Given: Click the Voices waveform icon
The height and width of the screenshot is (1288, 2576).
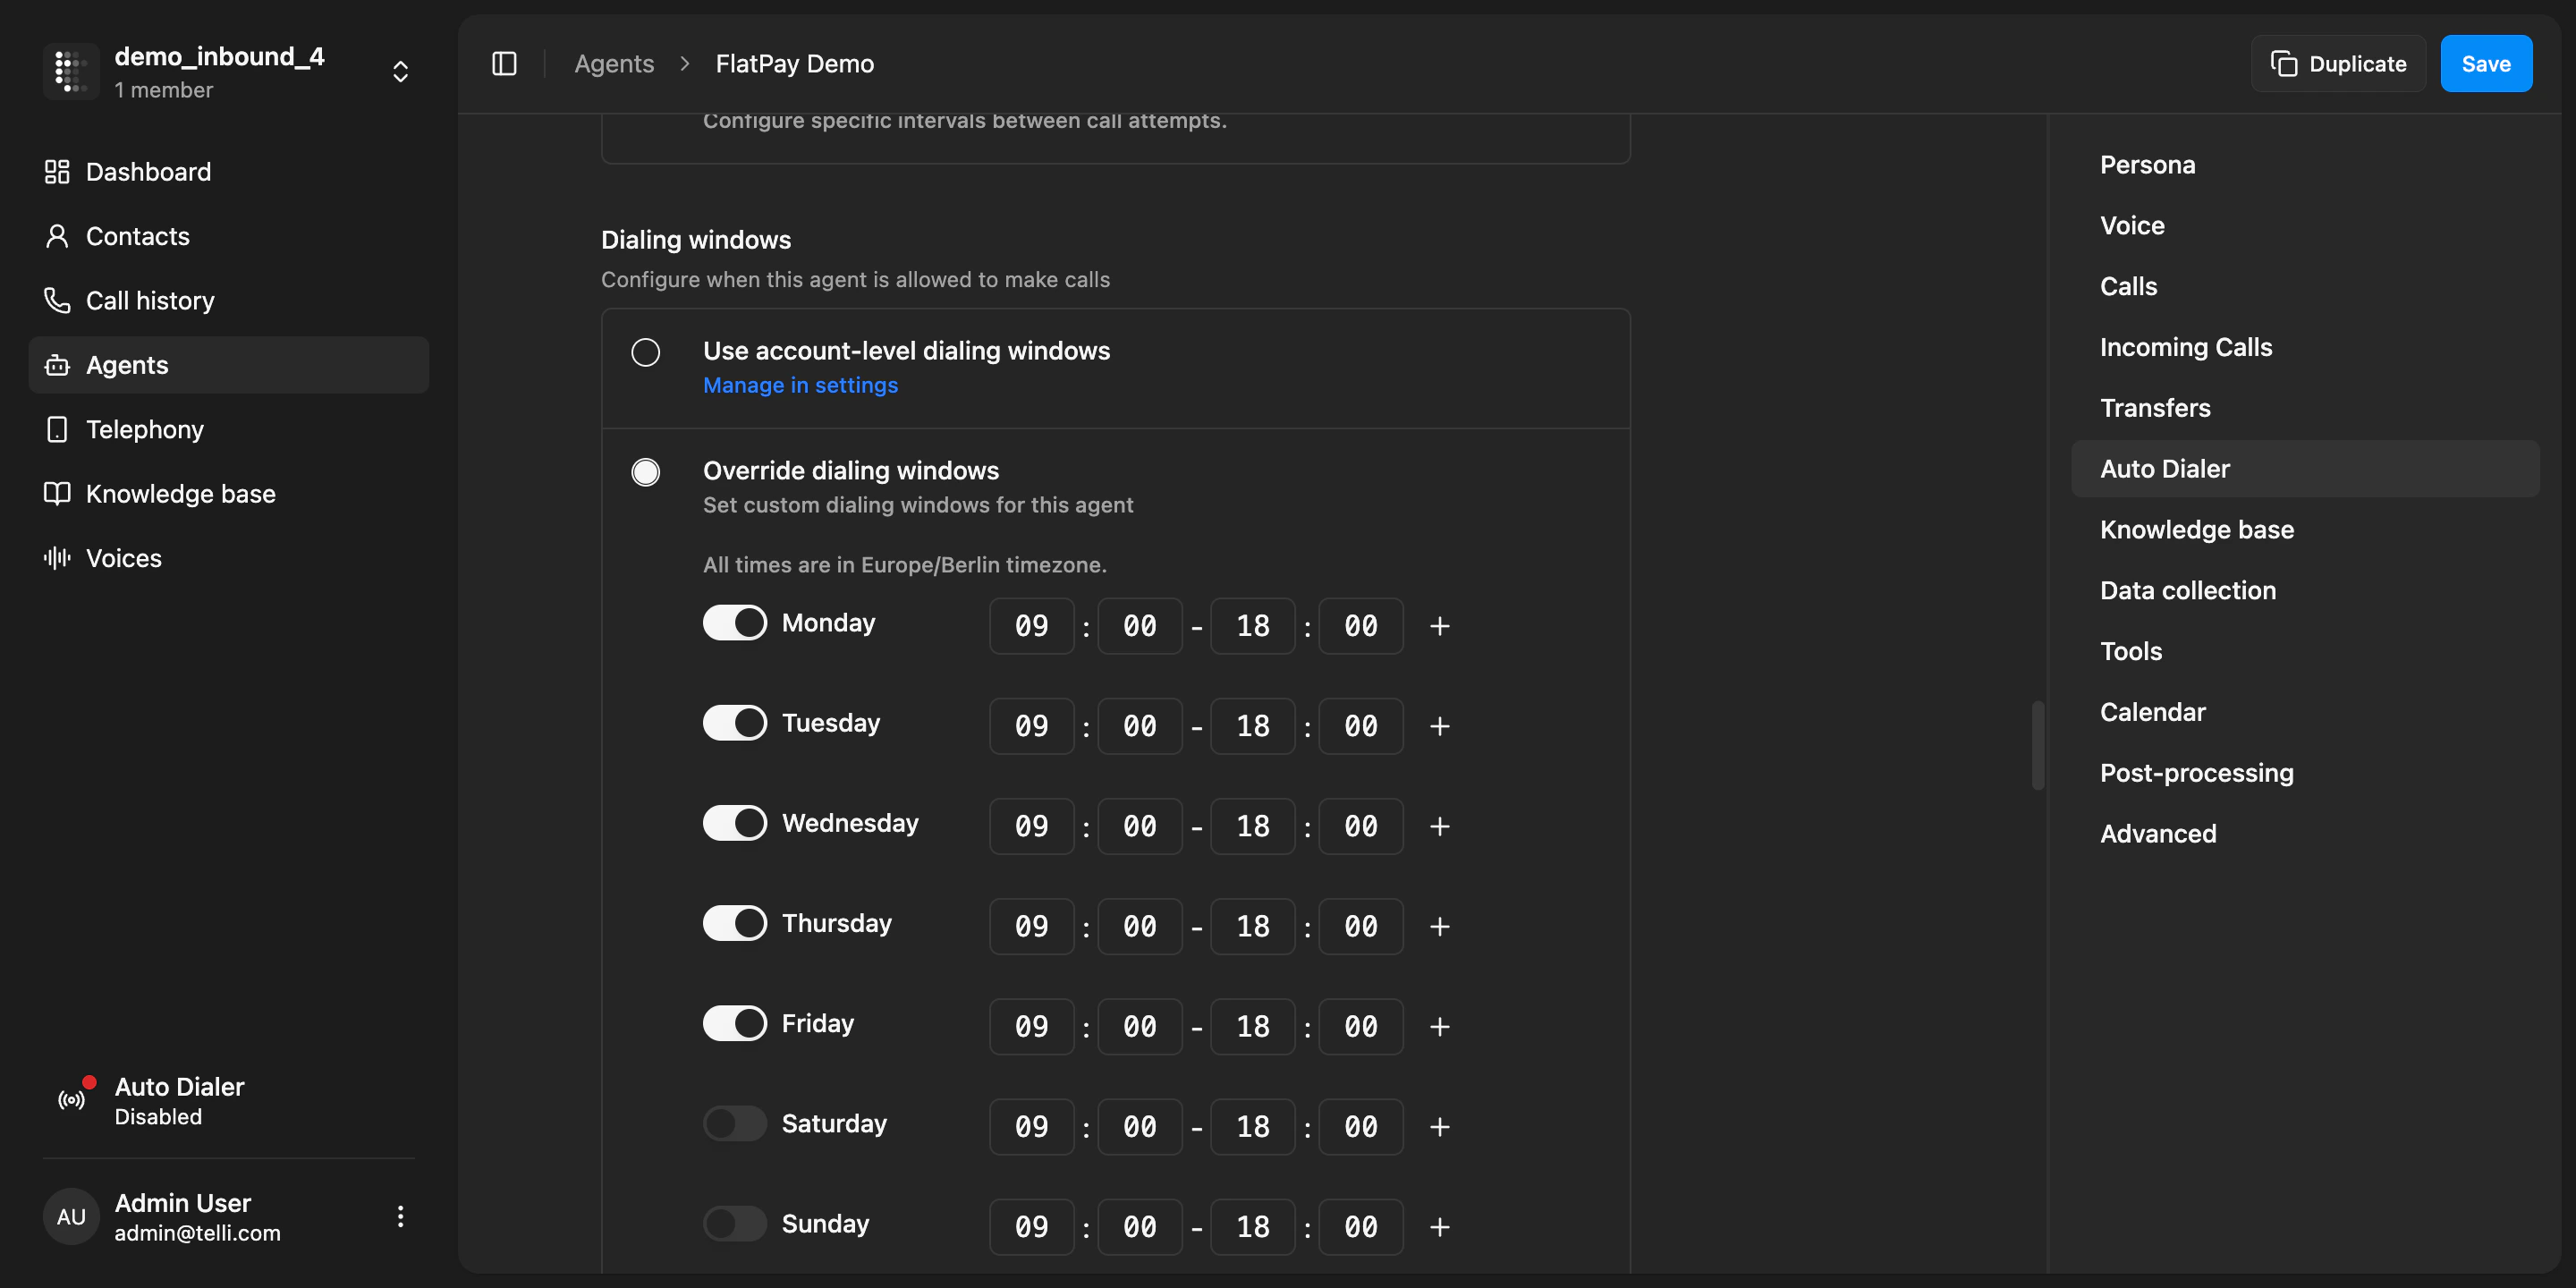Looking at the screenshot, I should coord(57,558).
